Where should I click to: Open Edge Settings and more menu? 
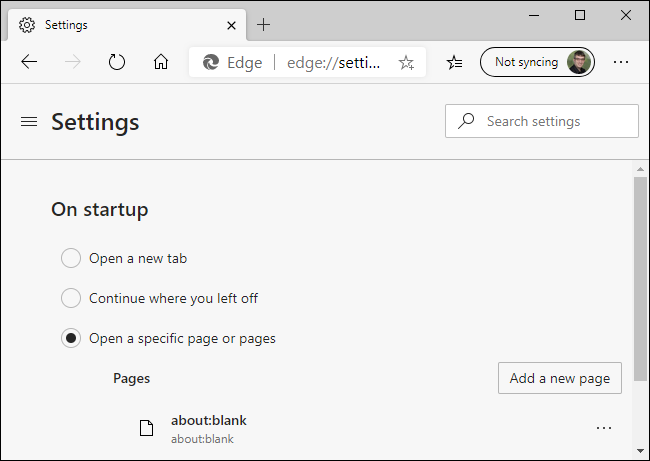tap(621, 62)
